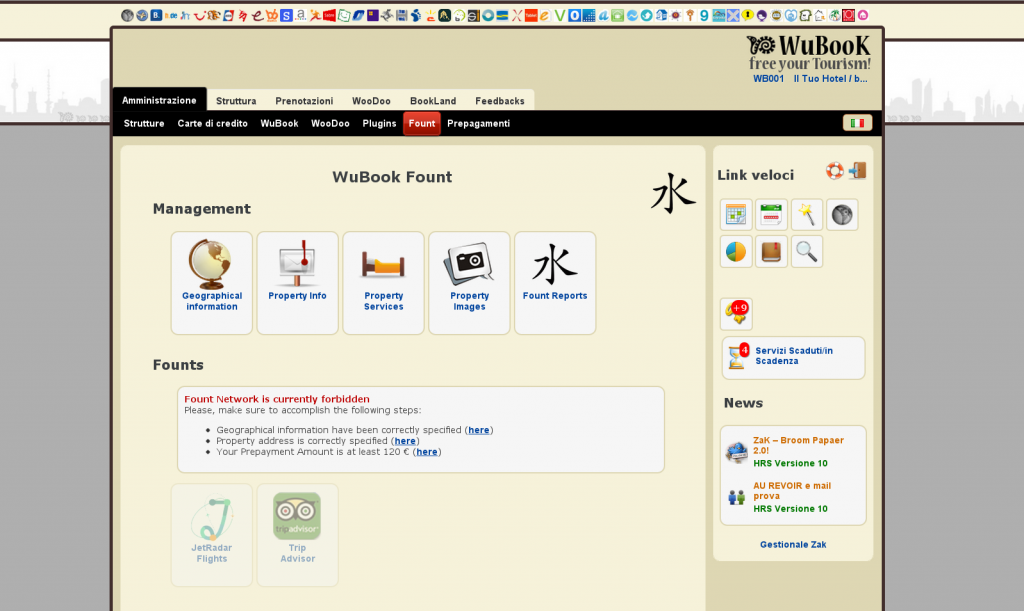Follow the Gestionale Zak link
This screenshot has width=1024, height=611.
[793, 544]
